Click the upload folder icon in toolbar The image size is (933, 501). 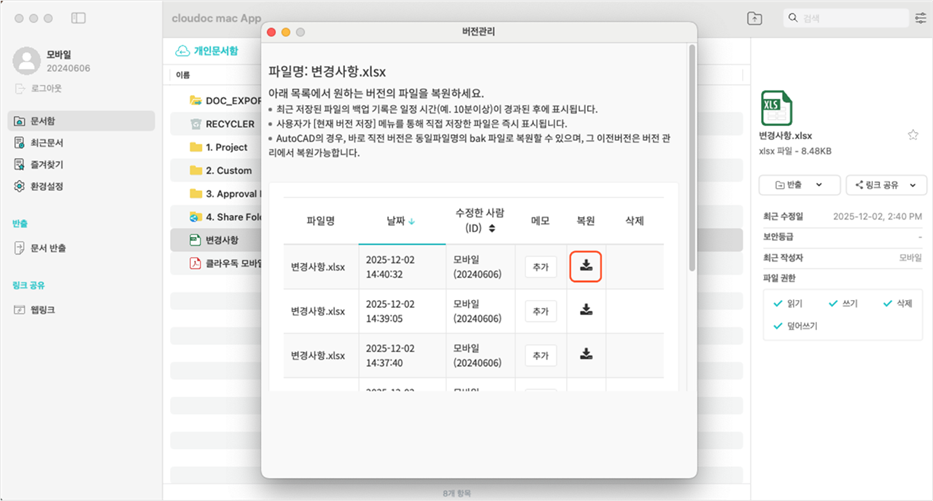tap(754, 19)
